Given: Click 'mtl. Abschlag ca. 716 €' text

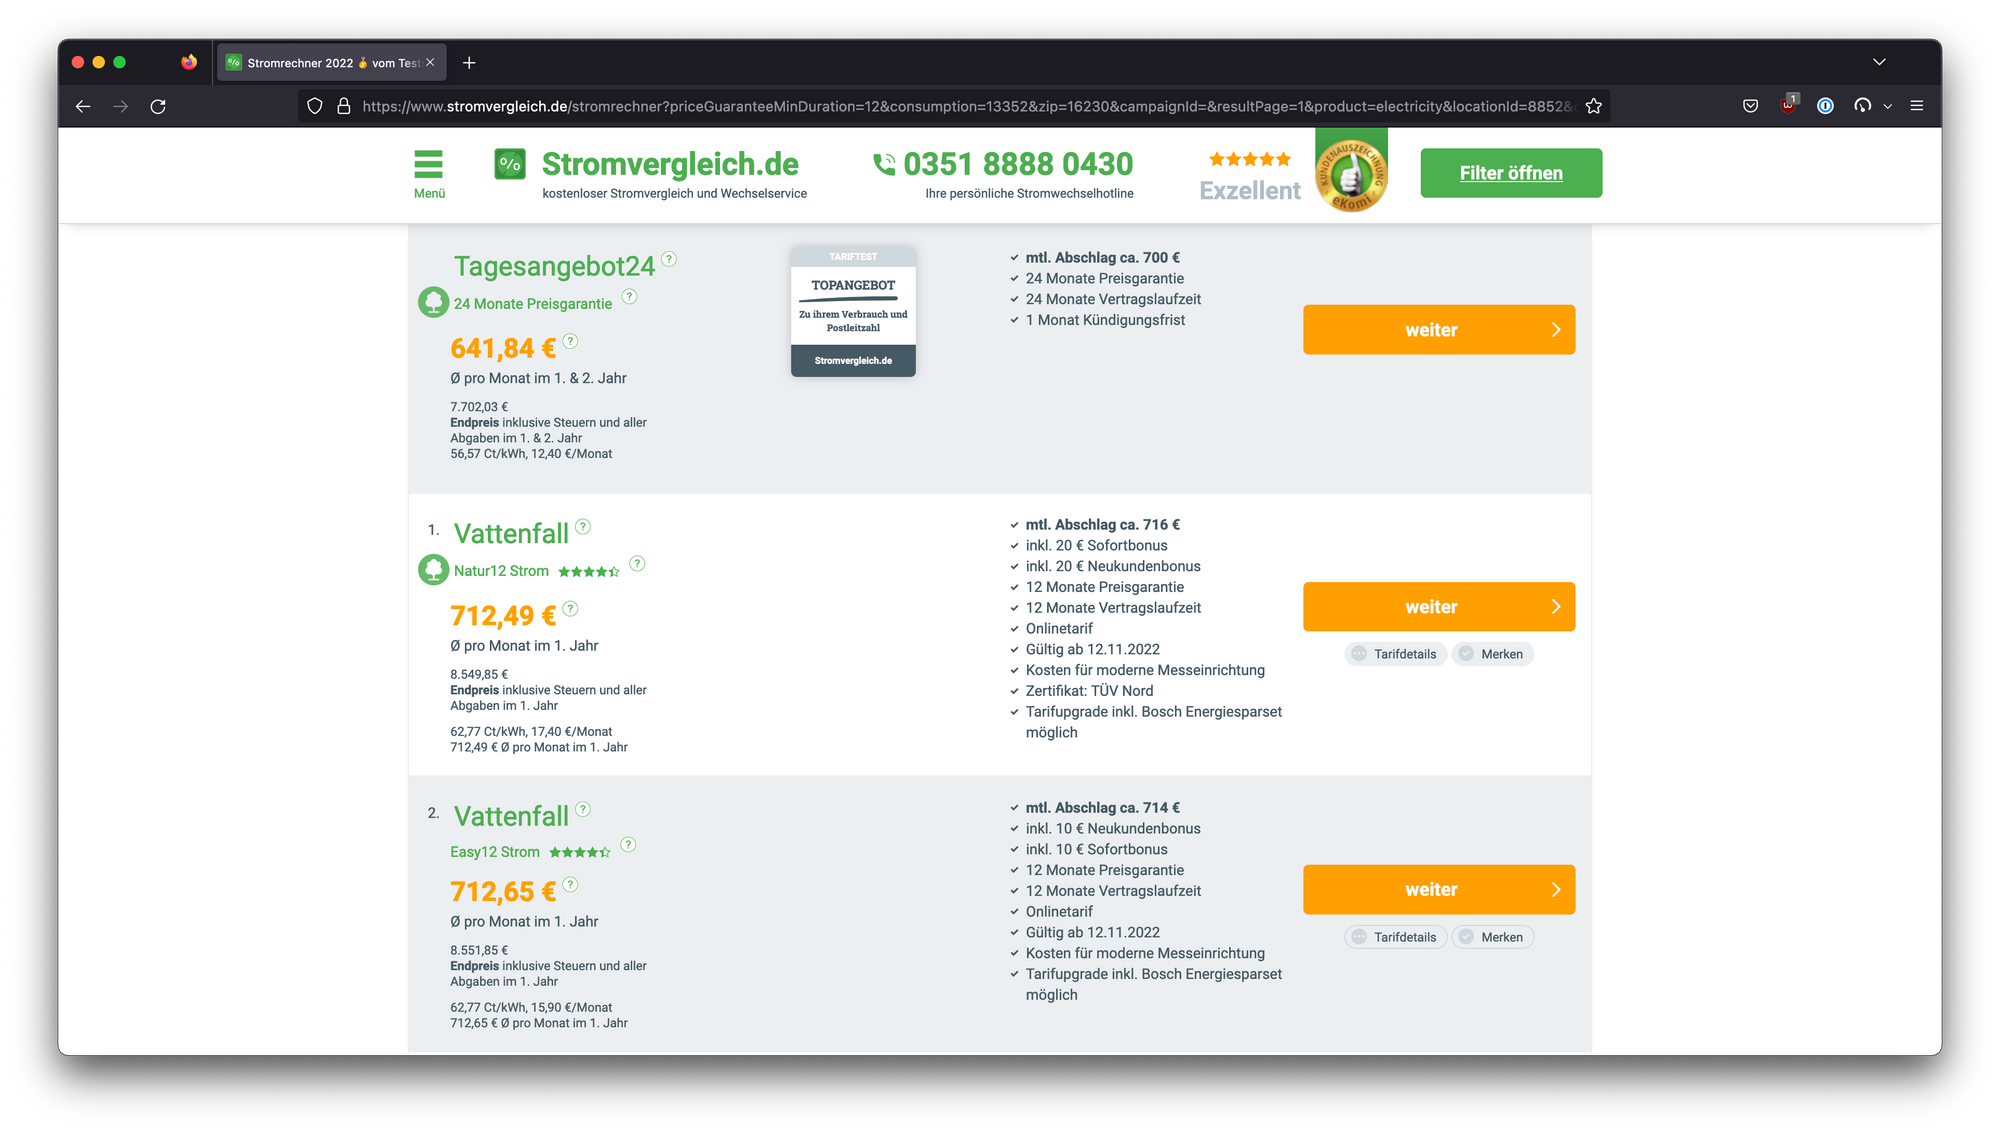Looking at the screenshot, I should [x=1102, y=525].
